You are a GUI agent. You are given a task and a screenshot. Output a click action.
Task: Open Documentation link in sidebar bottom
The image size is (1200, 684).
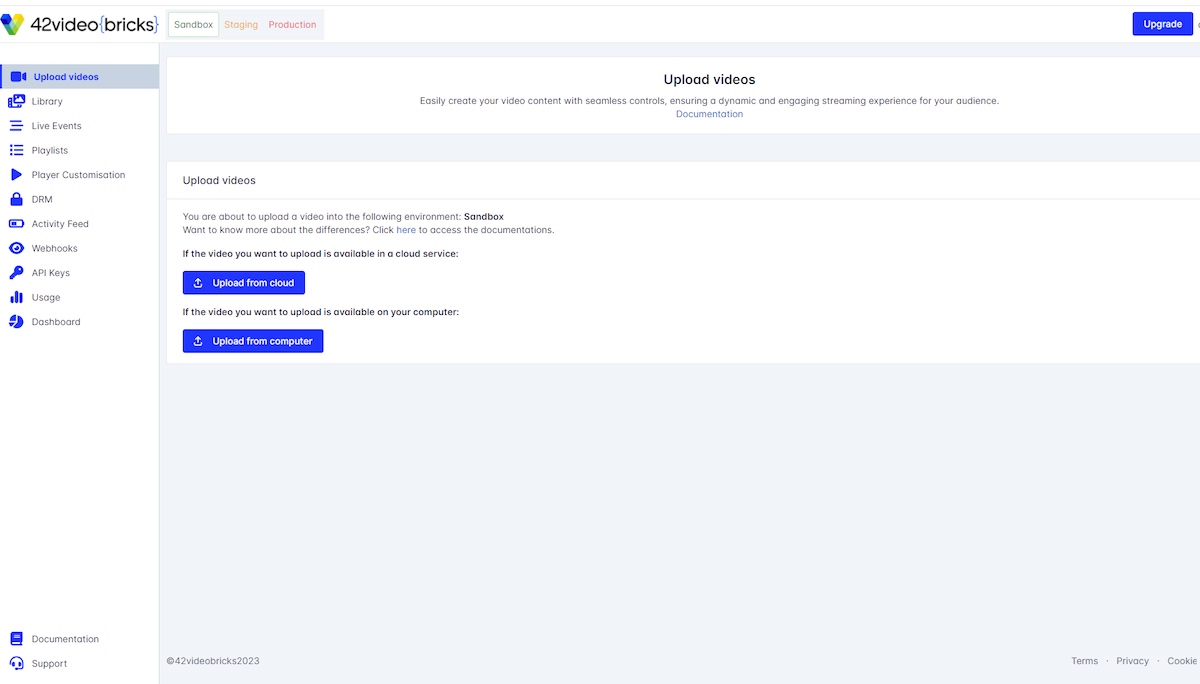(x=79, y=639)
